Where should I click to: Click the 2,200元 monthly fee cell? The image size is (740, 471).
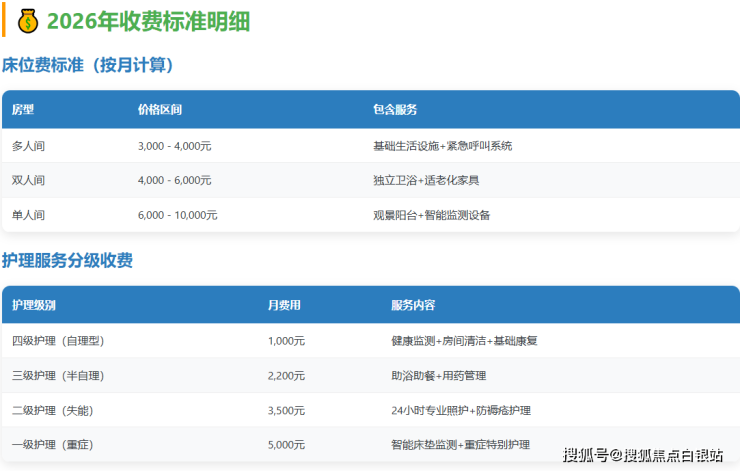point(286,375)
